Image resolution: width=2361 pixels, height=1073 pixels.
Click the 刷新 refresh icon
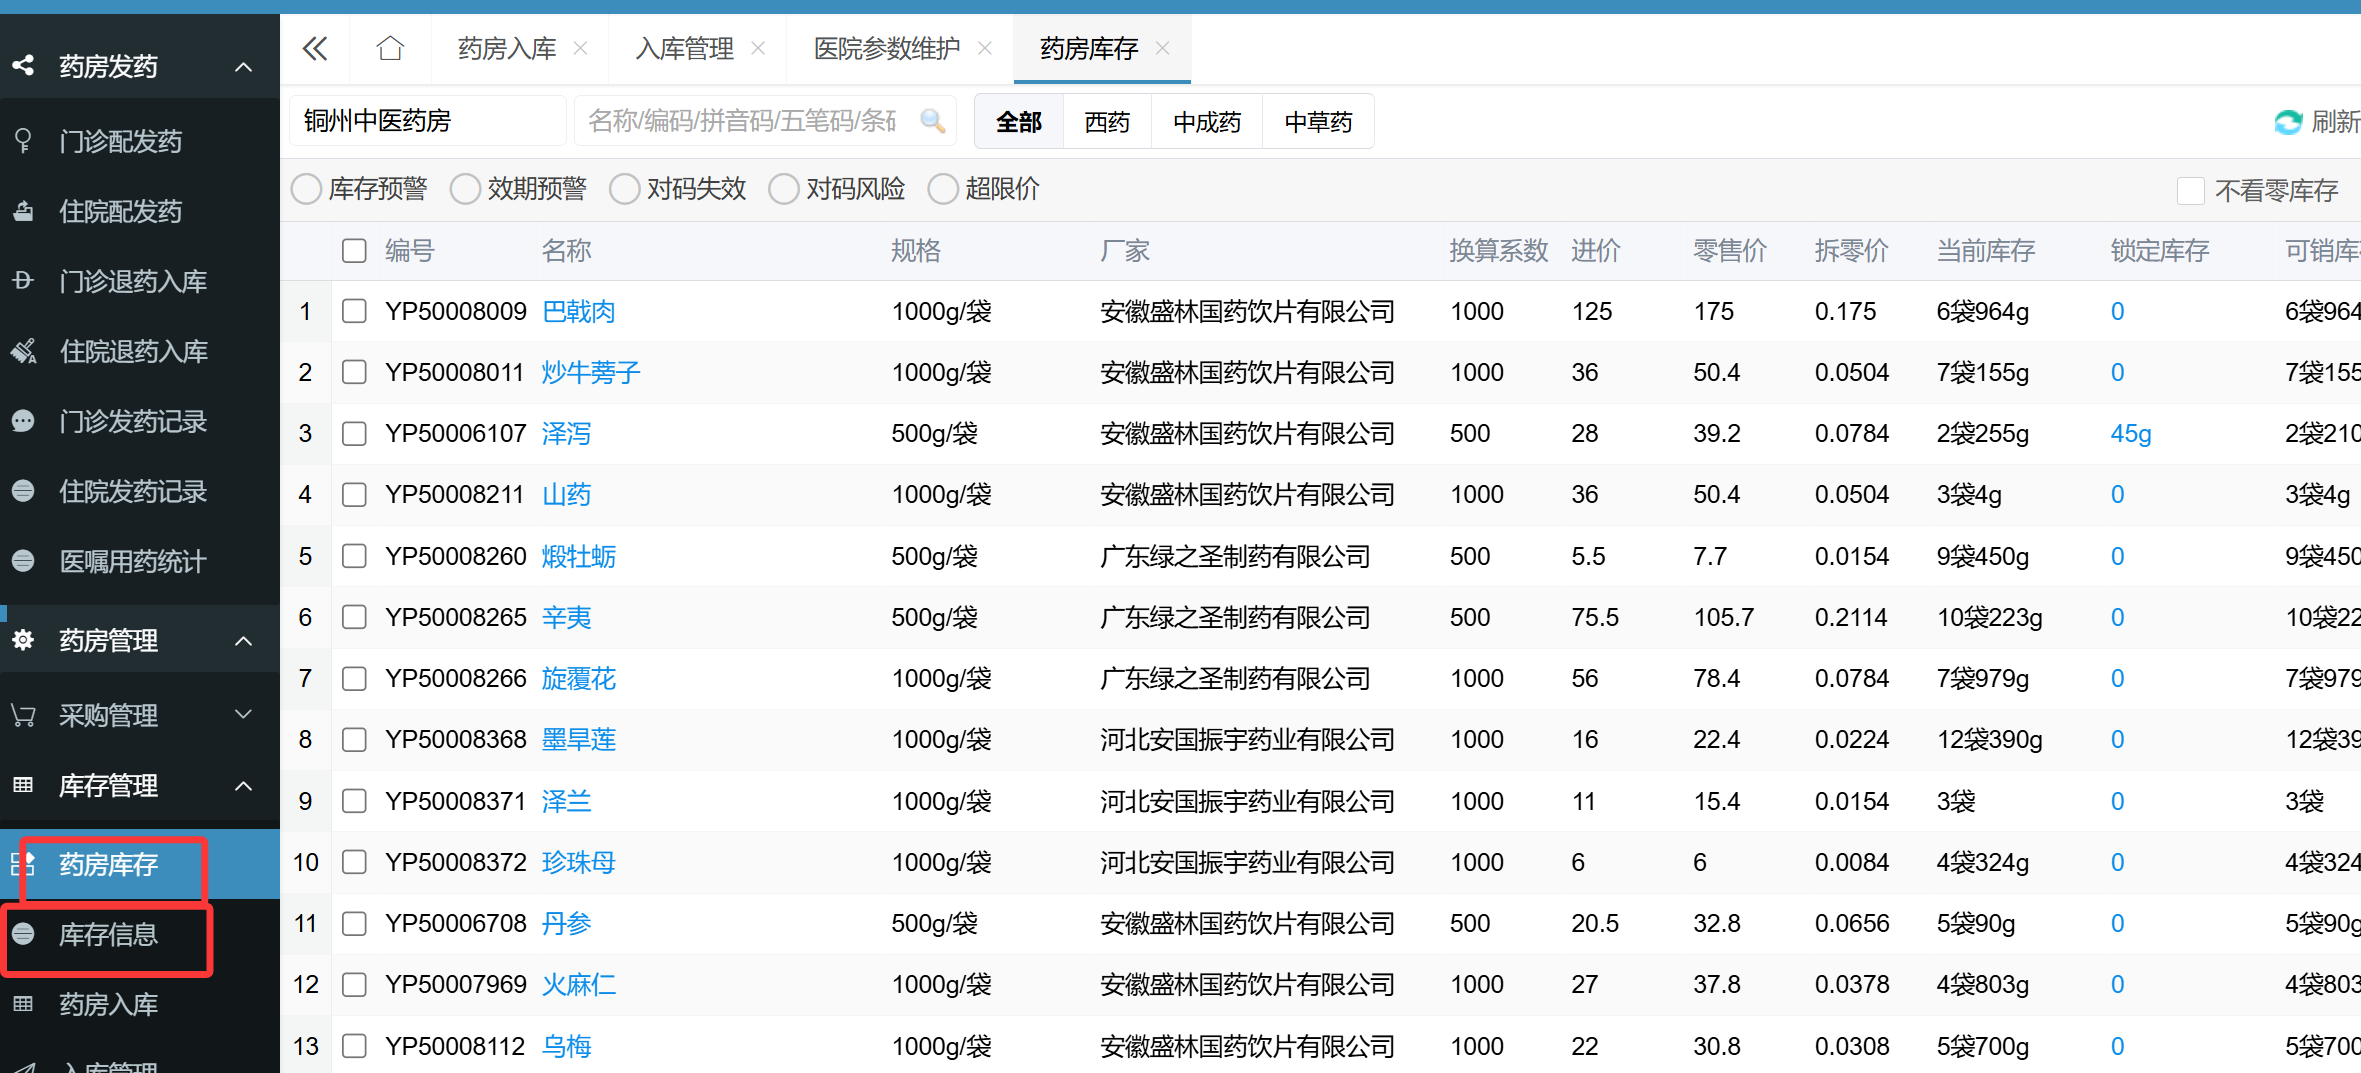pos(2288,122)
